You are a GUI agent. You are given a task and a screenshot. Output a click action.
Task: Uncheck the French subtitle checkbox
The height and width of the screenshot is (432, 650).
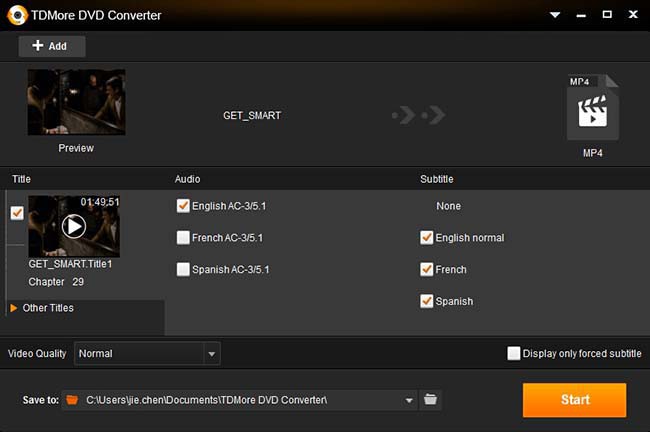click(427, 269)
